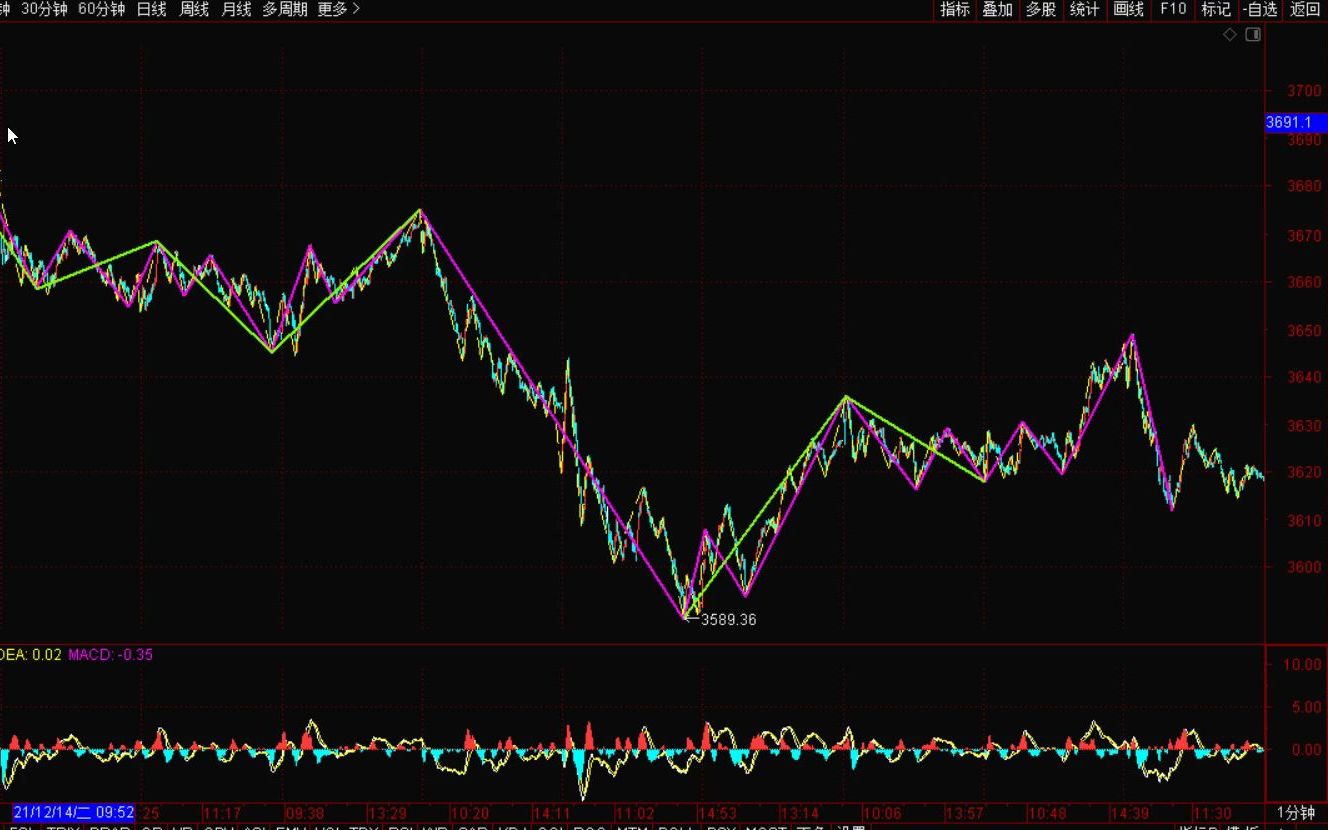This screenshot has width=1328, height=830.
Task: Click the MACD: -0.35 indicator value
Action: coord(110,655)
